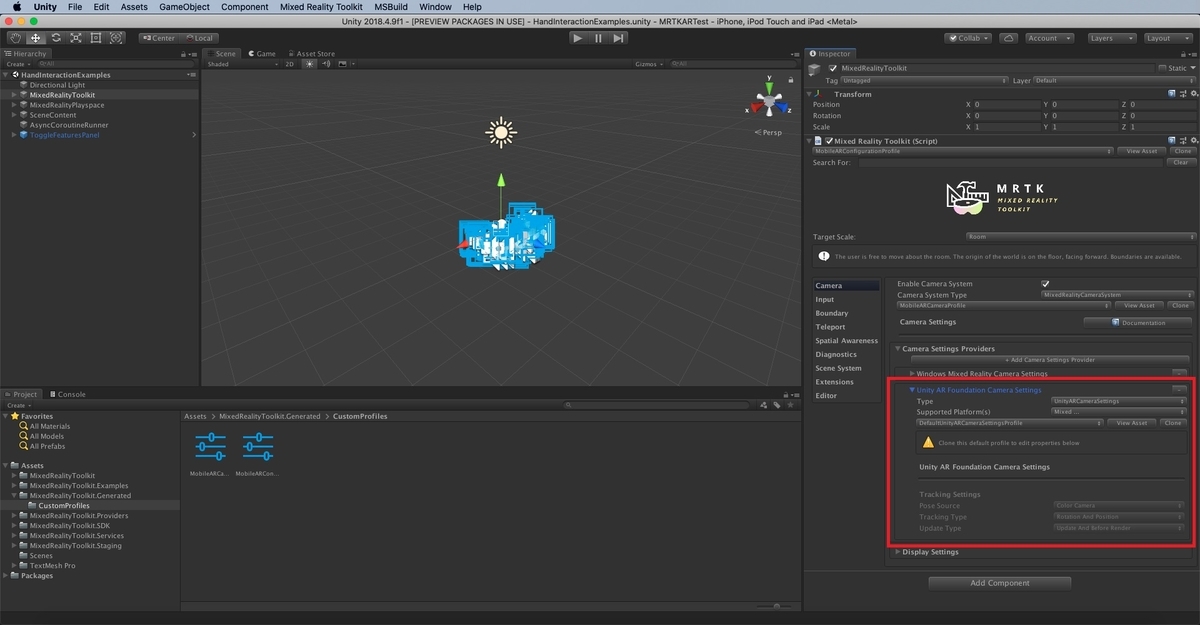Open Camera System Type dropdown
This screenshot has width=1200, height=625.
(1117, 295)
